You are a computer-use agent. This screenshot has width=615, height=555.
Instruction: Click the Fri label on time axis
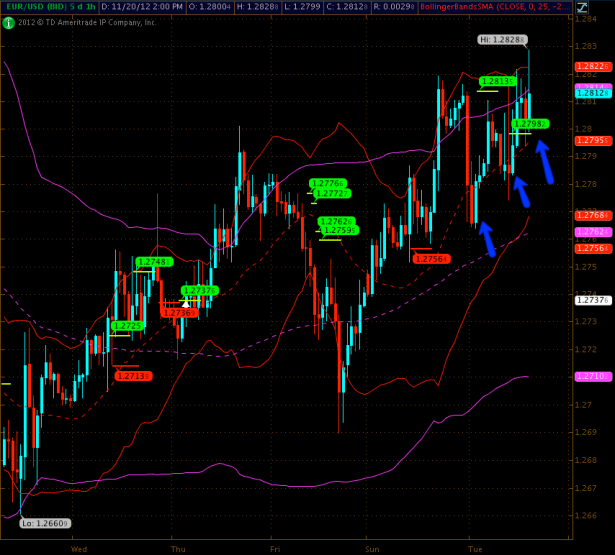click(275, 548)
